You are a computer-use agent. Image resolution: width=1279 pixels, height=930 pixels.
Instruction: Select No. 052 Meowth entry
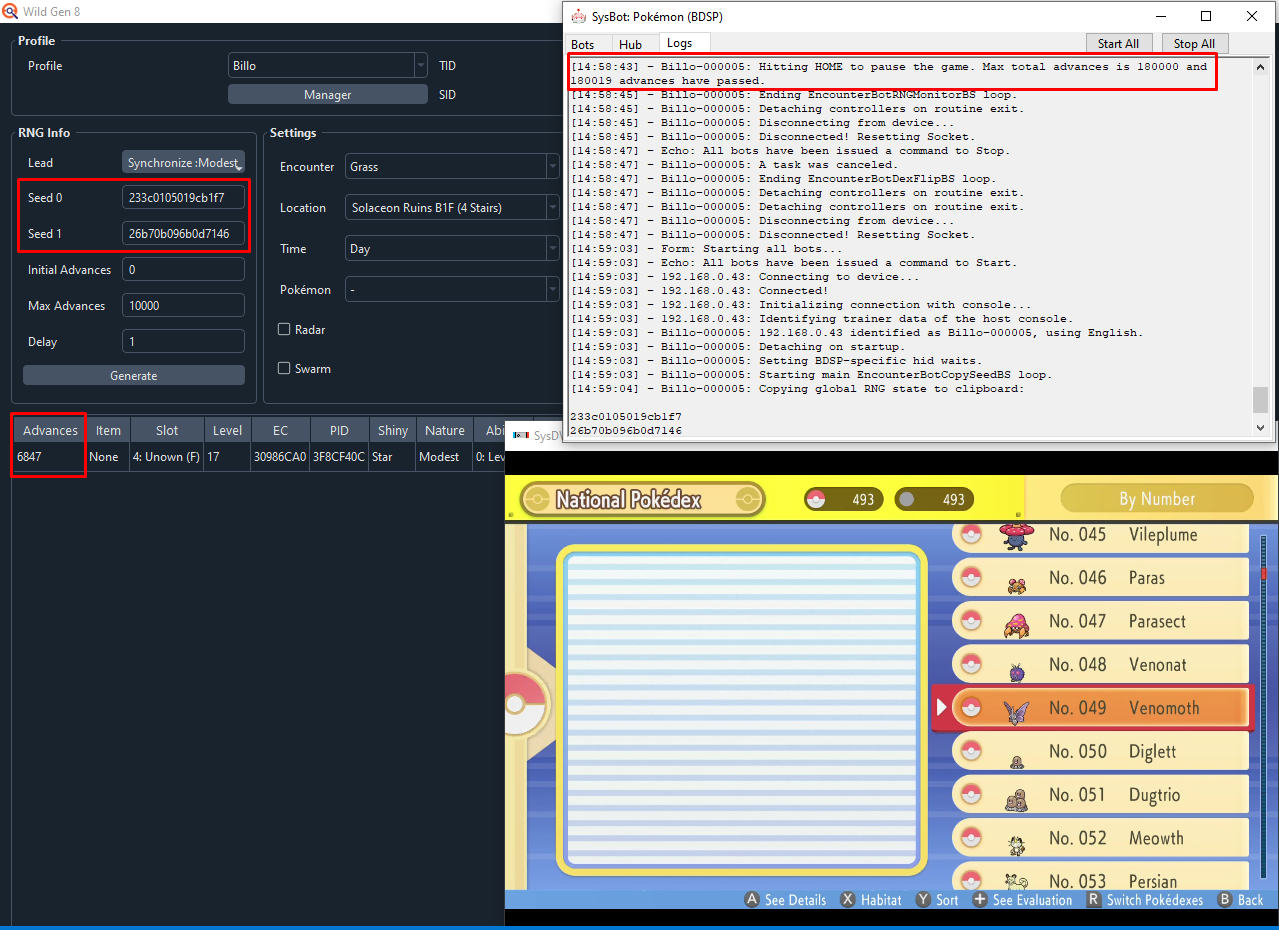[1101, 838]
